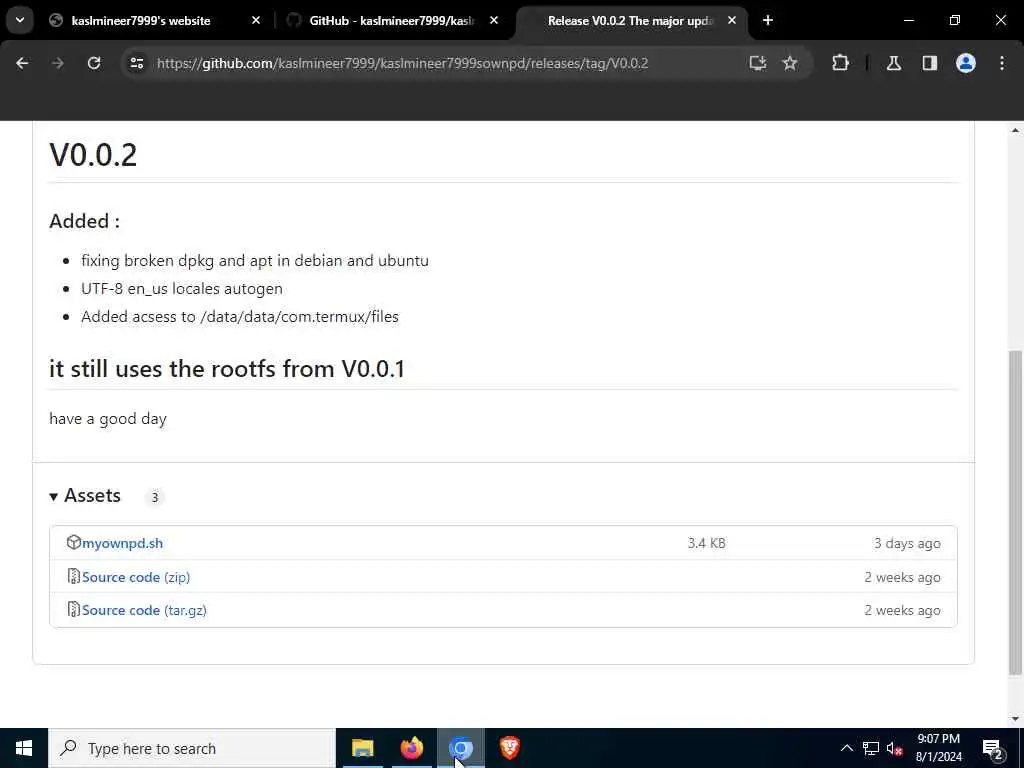The width and height of the screenshot is (1024, 768).
Task: Click the page vertical scrollbar thumb
Action: 1015,513
